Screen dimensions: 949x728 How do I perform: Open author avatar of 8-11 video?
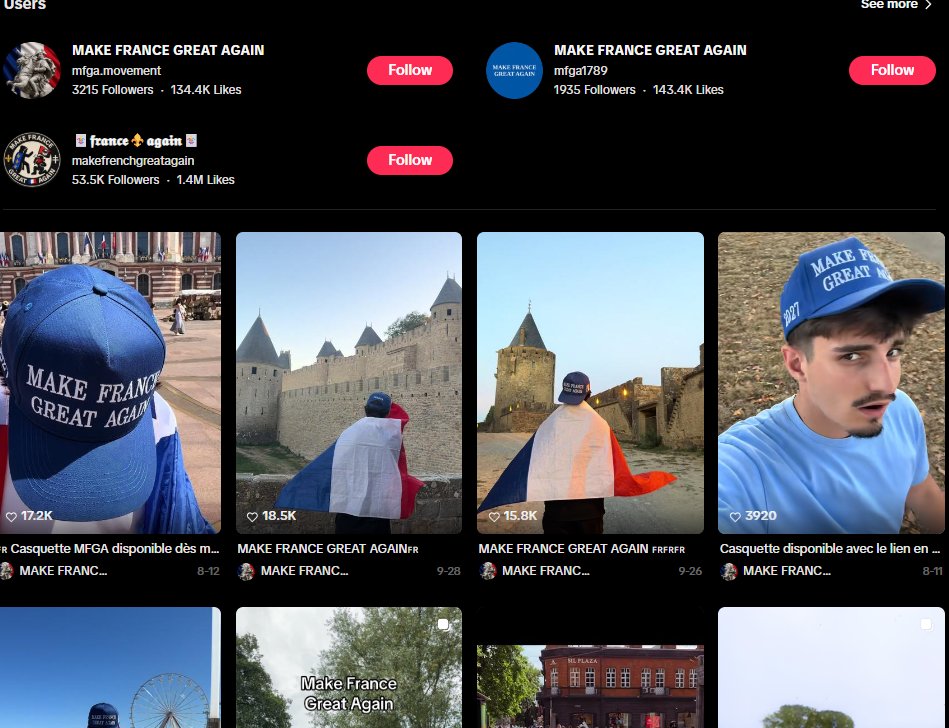(x=728, y=571)
